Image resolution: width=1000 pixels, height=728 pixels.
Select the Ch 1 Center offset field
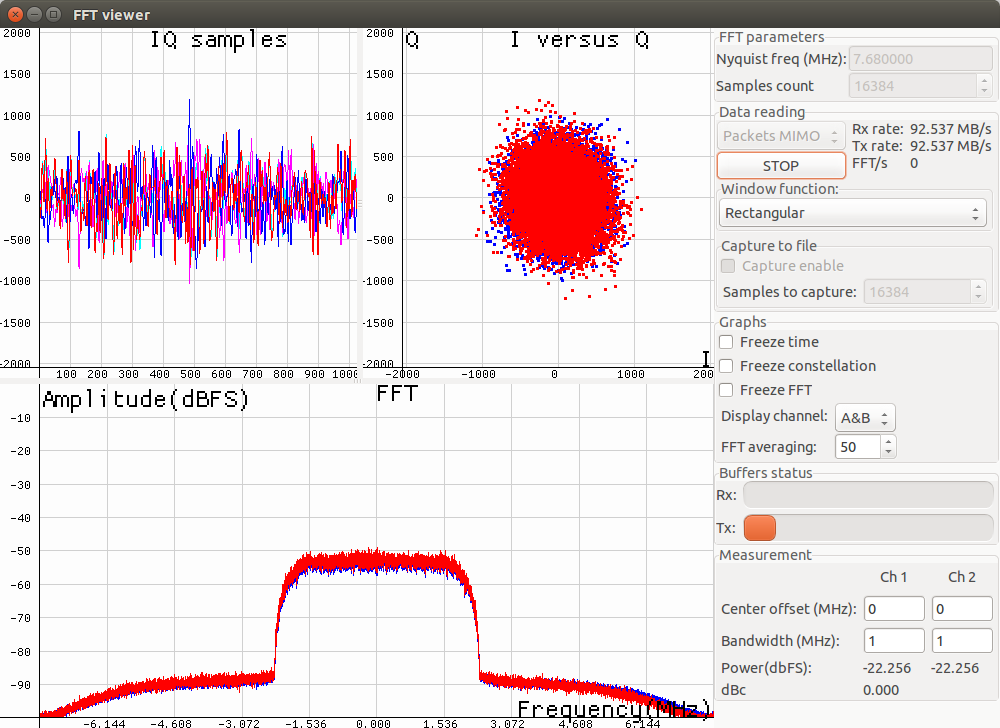[894, 609]
